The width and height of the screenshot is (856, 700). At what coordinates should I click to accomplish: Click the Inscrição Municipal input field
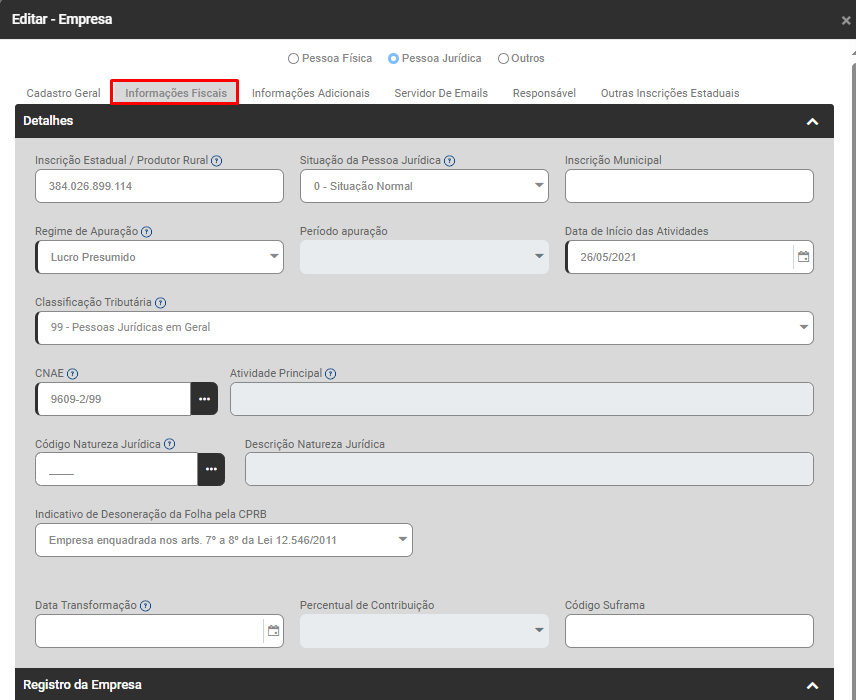point(689,186)
